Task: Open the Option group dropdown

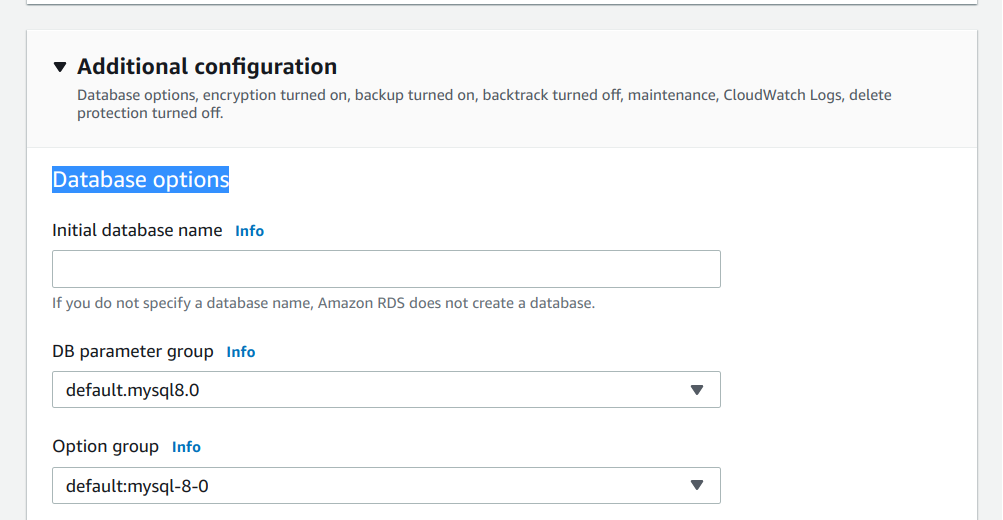Action: click(386, 486)
